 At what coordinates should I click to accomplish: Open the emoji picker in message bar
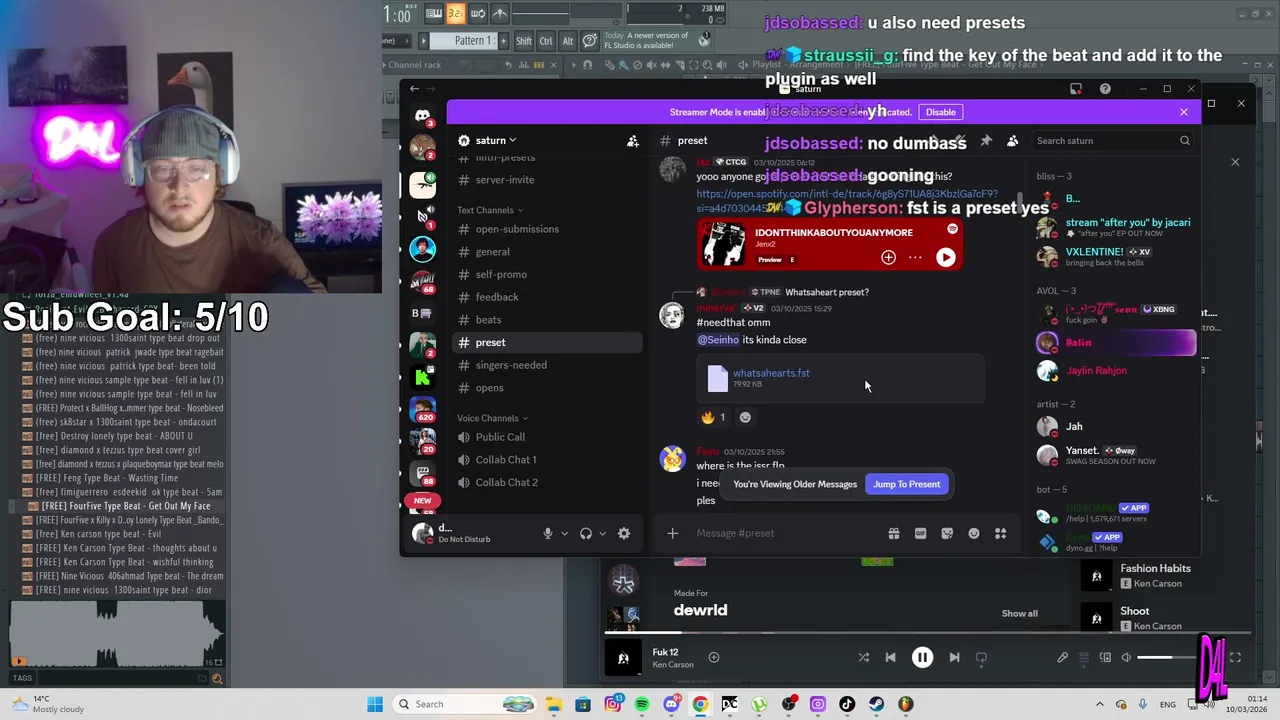(x=974, y=534)
